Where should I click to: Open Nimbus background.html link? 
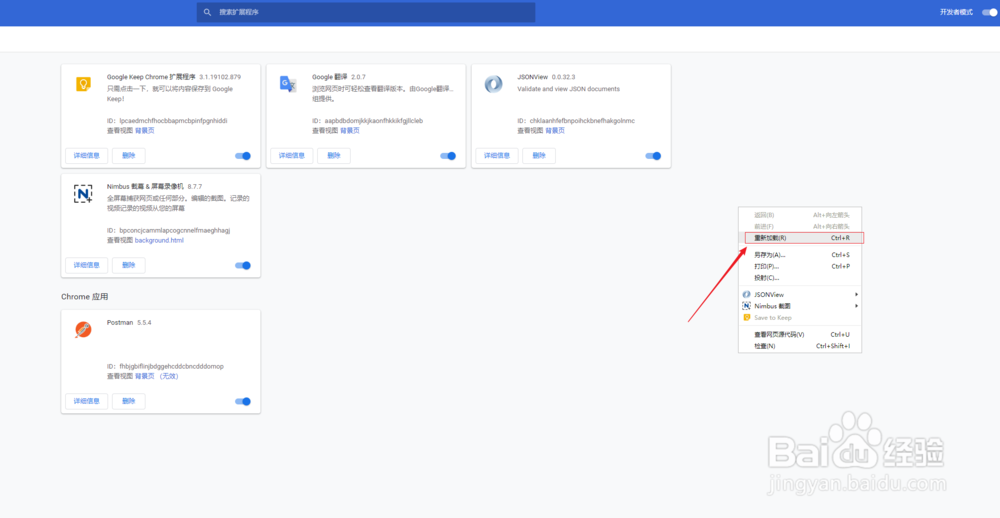coord(159,240)
